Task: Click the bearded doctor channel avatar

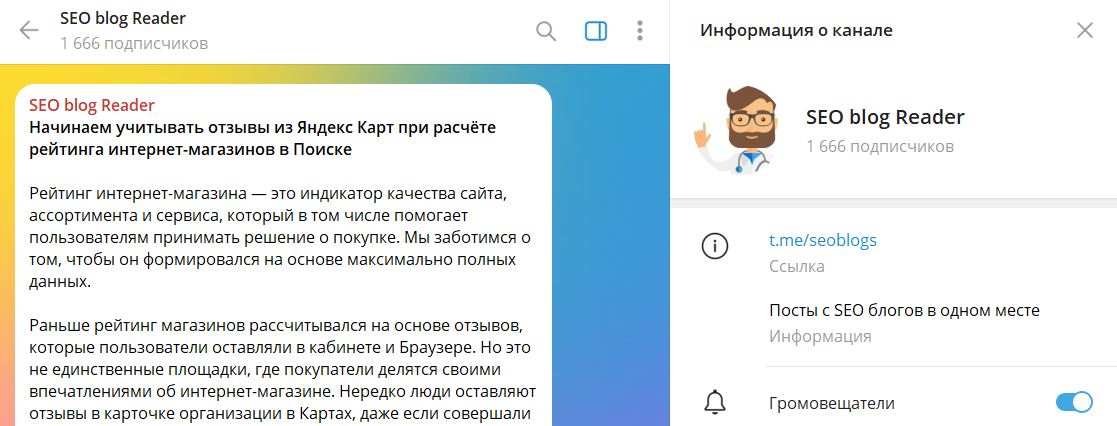Action: 736,129
